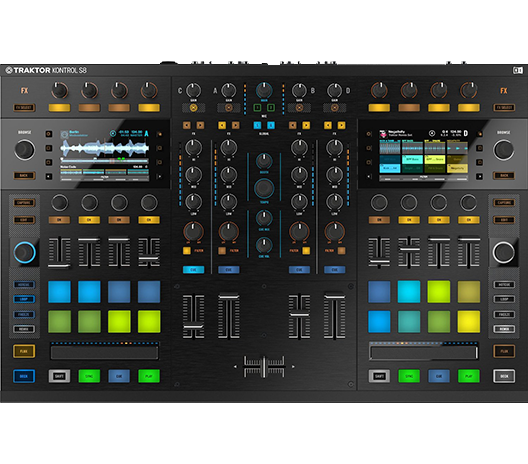The height and width of the screenshot is (464, 528).
Task: Trigger the olive pad on the right deck
Action: [x=469, y=292]
